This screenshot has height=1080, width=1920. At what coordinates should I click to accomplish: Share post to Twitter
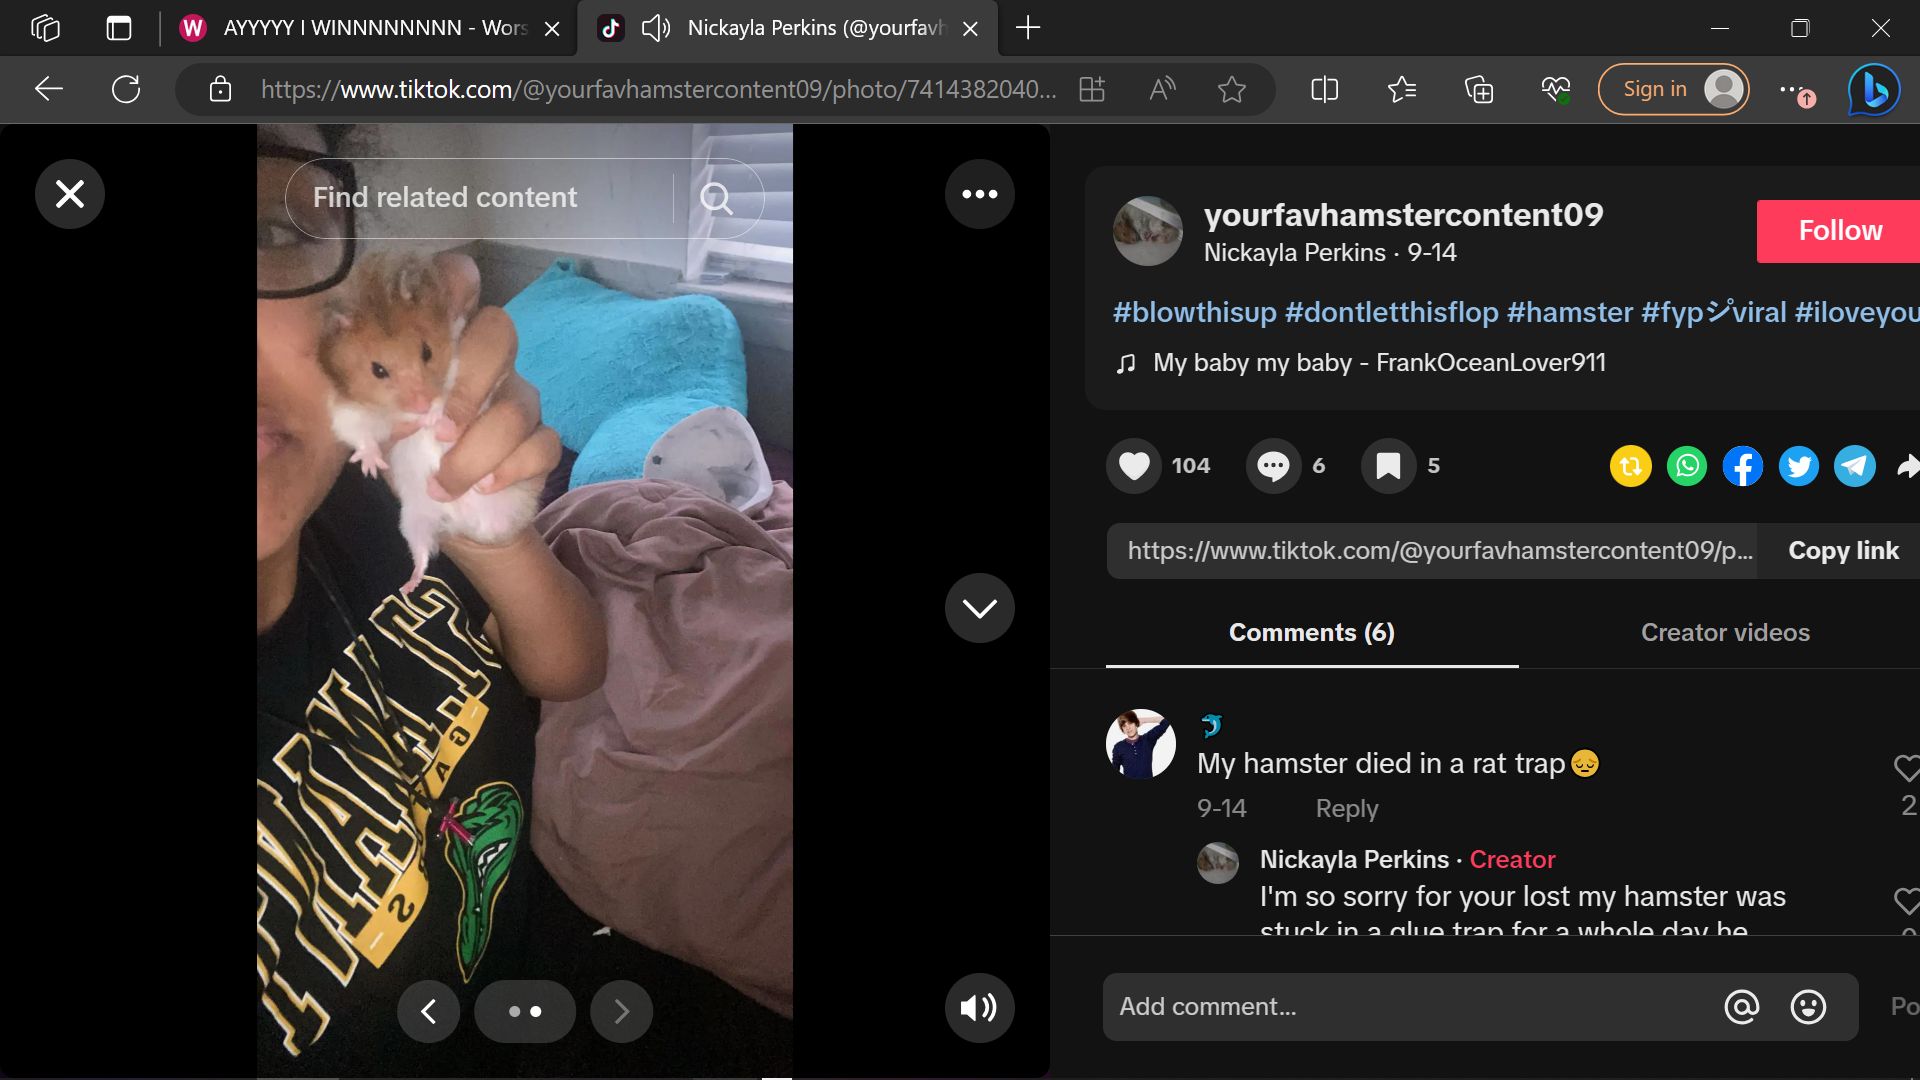click(x=1798, y=467)
